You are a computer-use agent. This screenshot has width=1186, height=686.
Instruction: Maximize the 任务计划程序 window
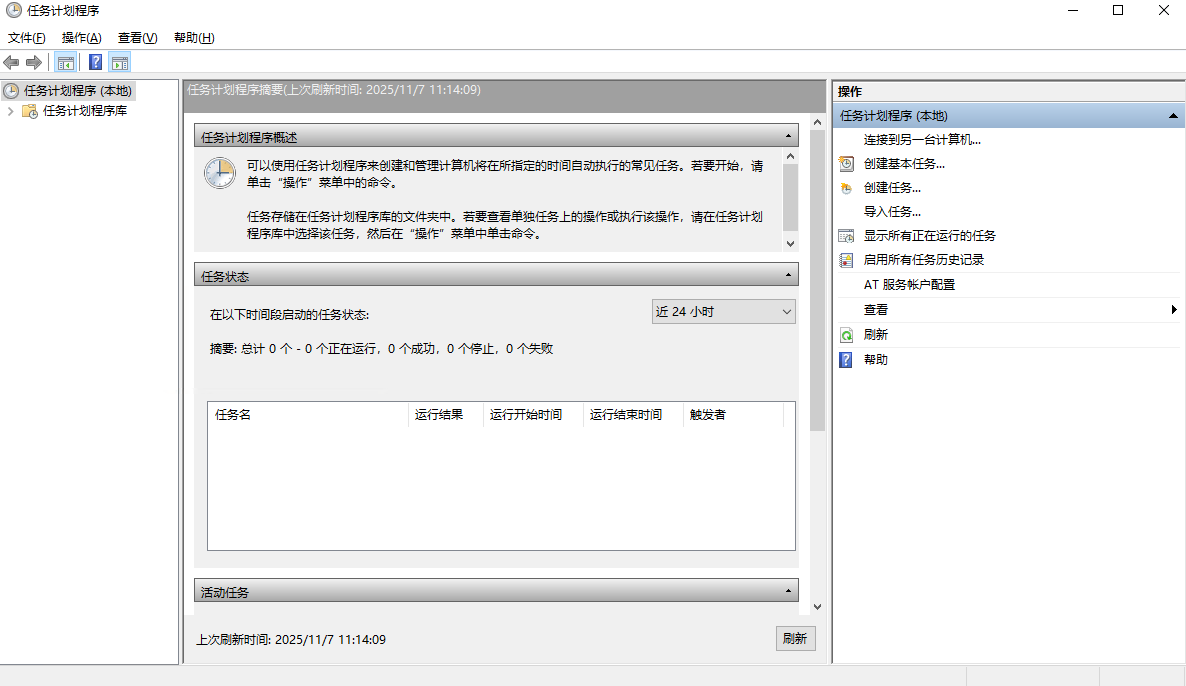(1118, 11)
